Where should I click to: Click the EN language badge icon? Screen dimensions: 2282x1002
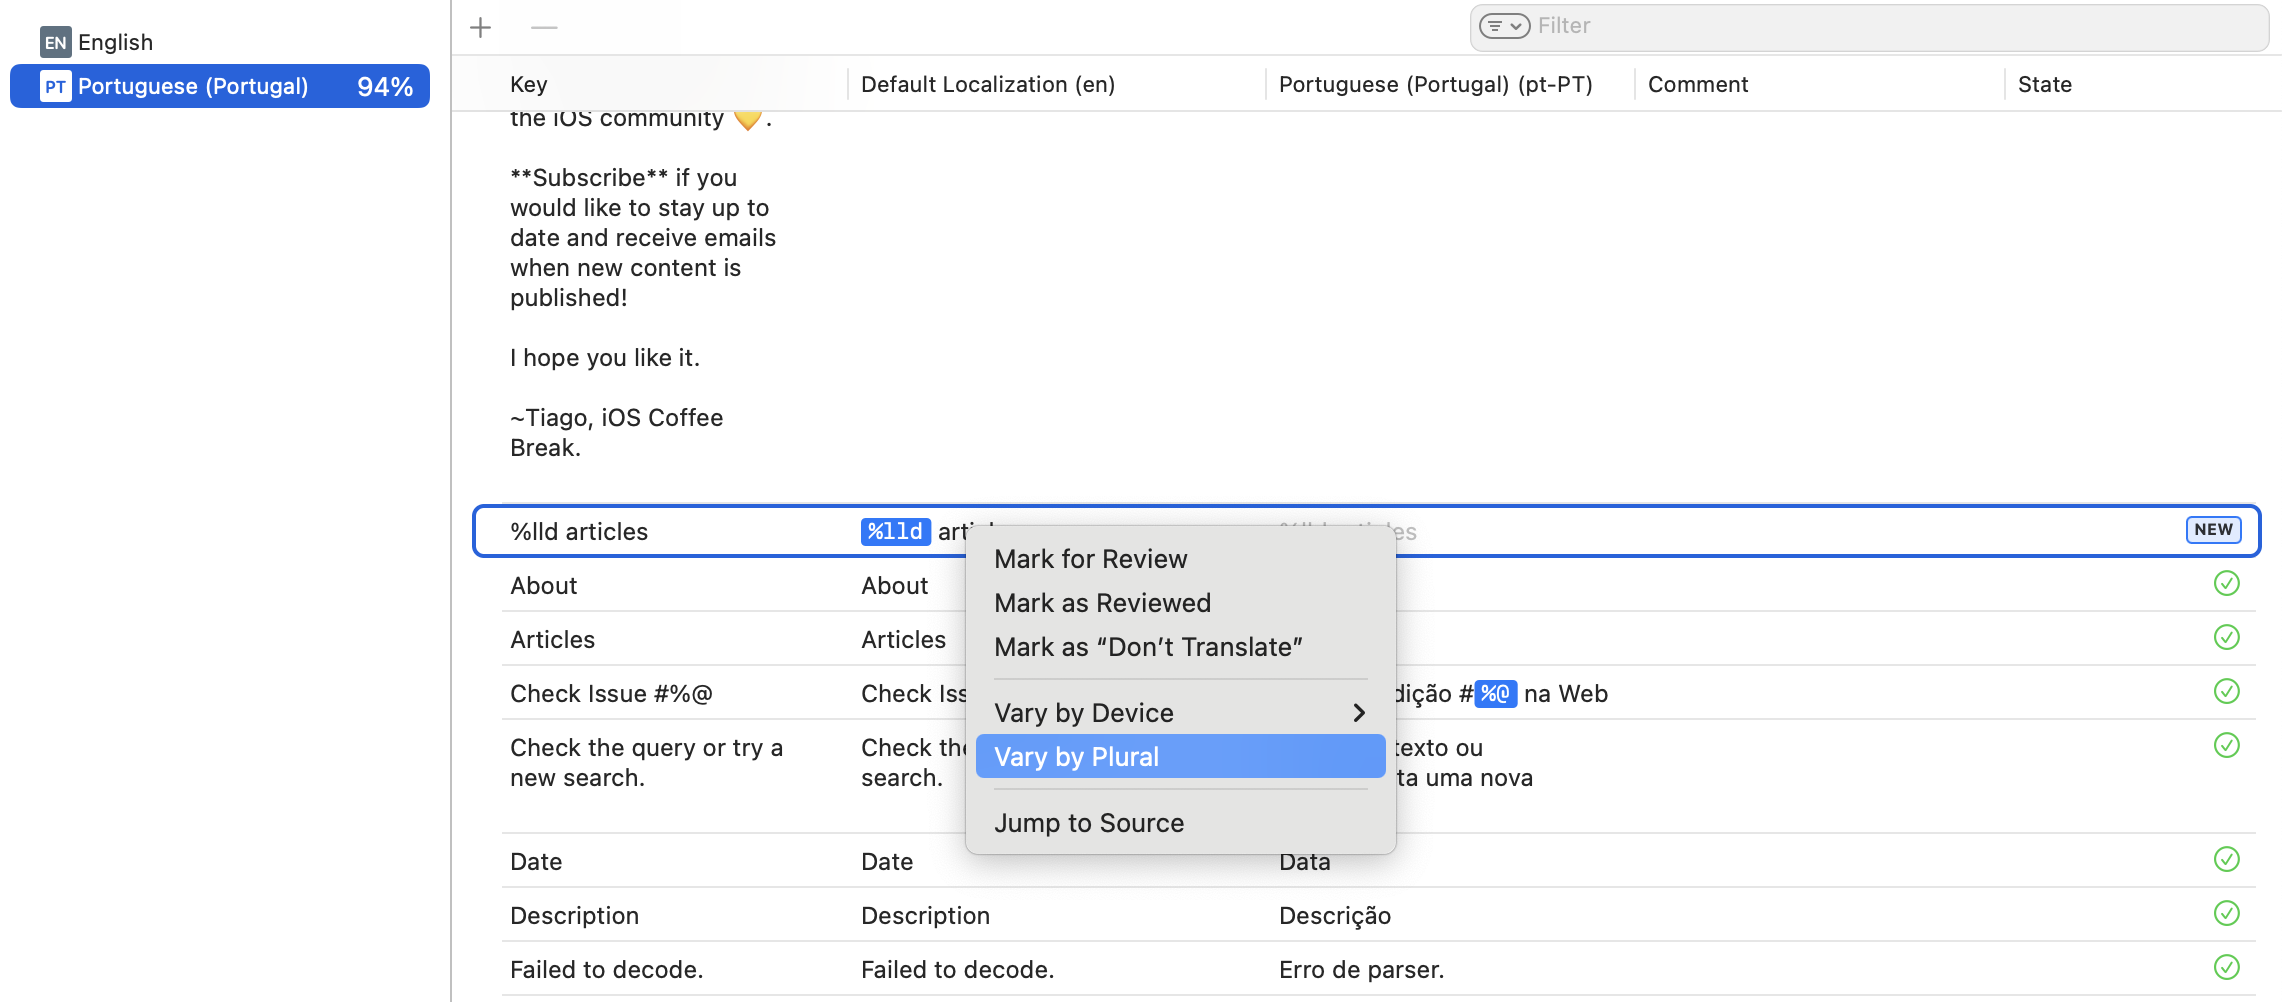pos(55,42)
